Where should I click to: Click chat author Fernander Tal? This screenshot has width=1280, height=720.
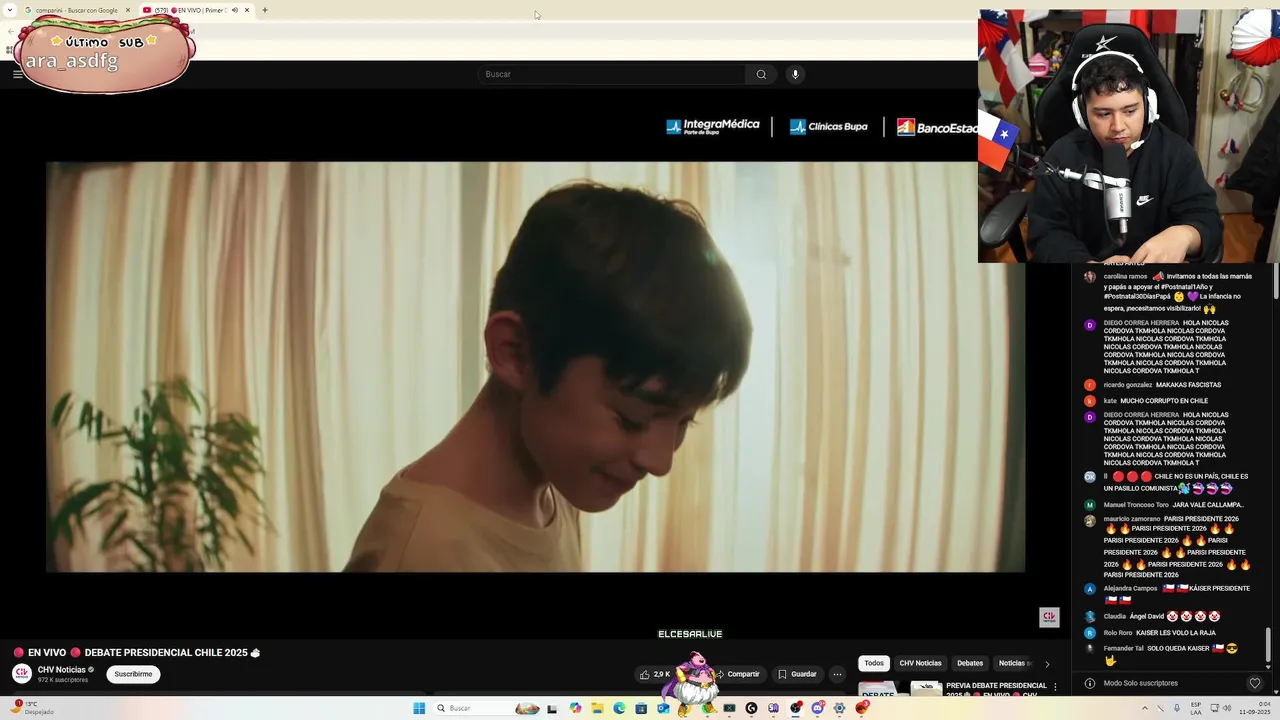1124,649
